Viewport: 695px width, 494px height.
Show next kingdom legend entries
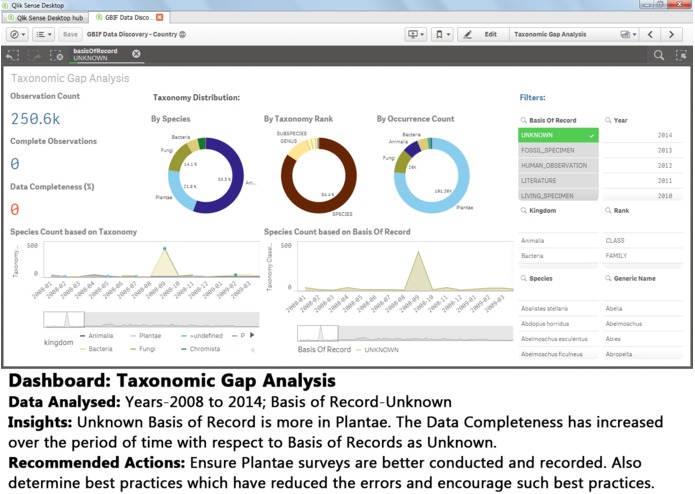[252, 335]
